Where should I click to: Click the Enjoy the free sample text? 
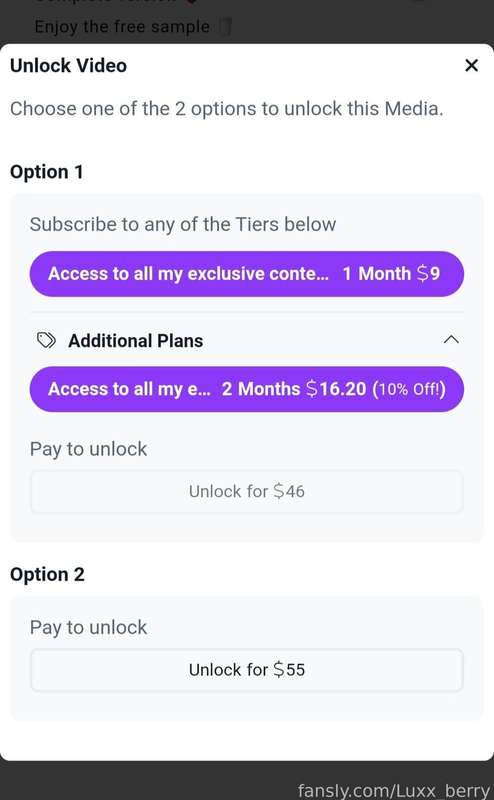[x=122, y=27]
